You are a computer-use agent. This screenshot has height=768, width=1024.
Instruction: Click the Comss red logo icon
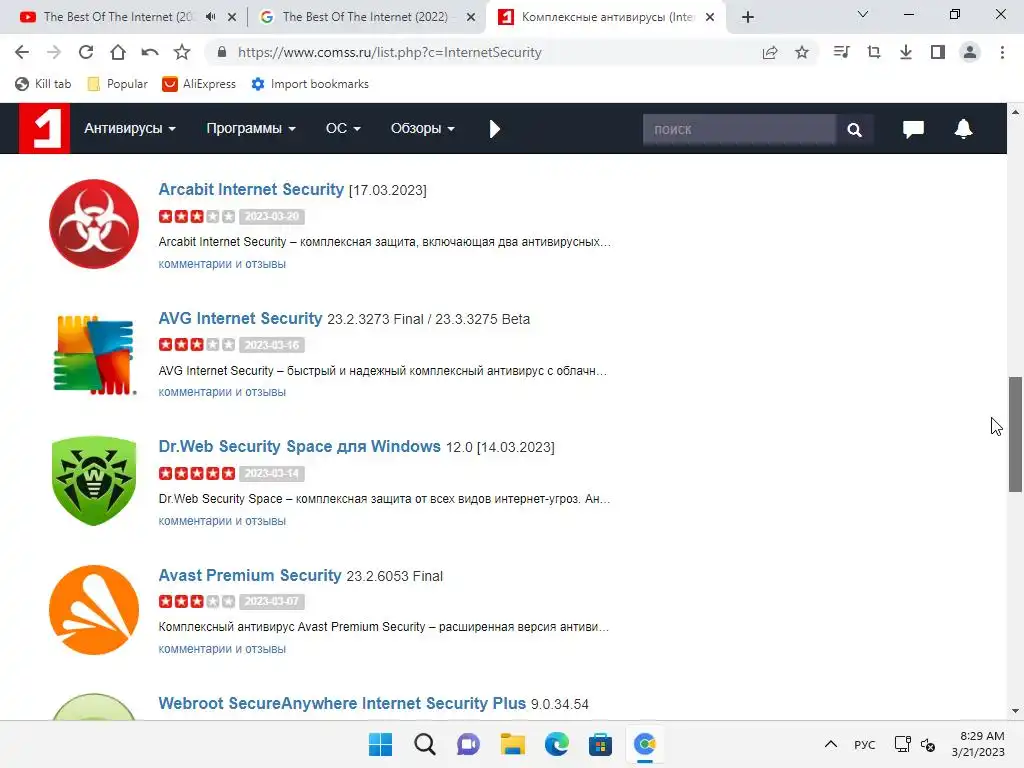click(44, 129)
